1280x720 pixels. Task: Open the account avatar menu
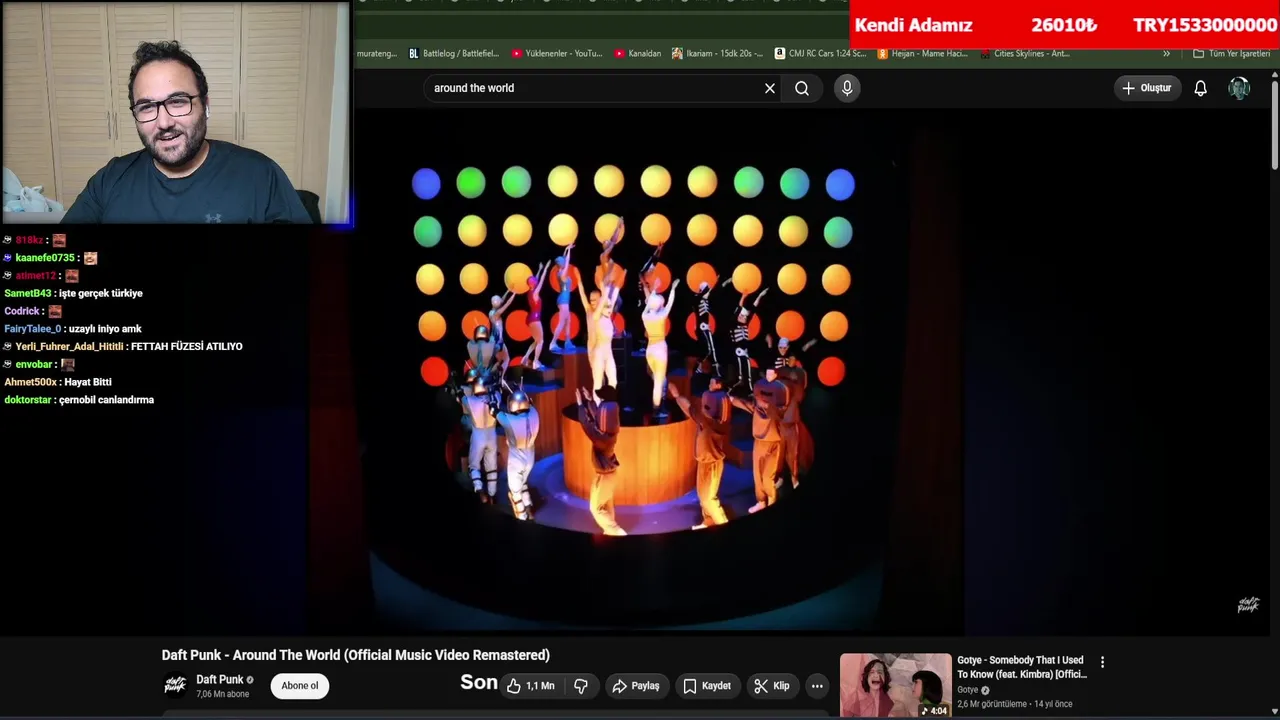[1239, 88]
